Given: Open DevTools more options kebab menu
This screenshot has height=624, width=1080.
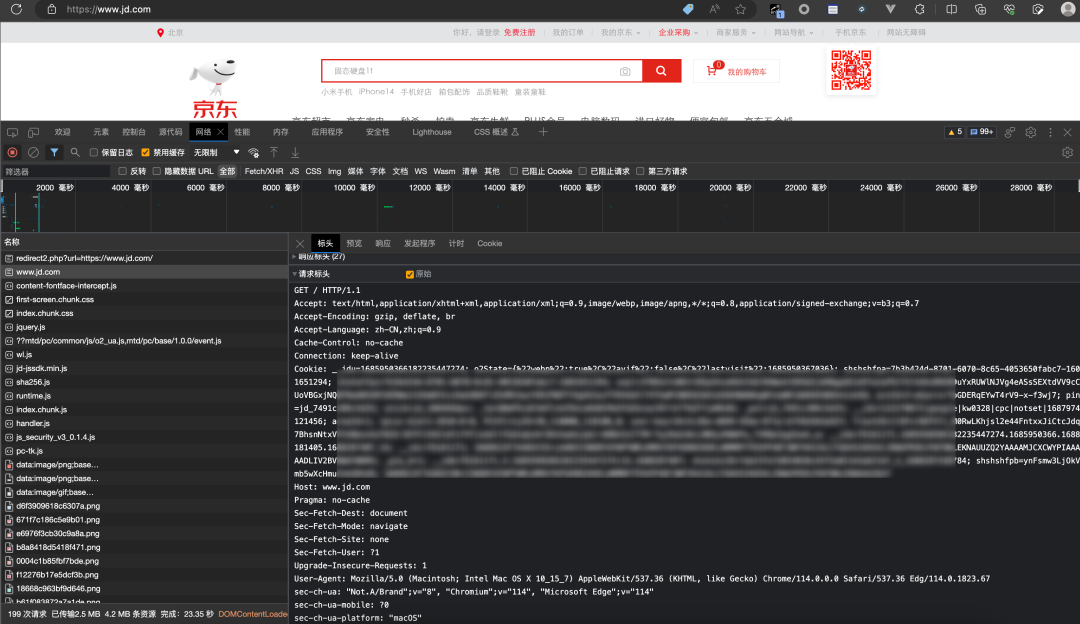Looking at the screenshot, I should (1050, 132).
